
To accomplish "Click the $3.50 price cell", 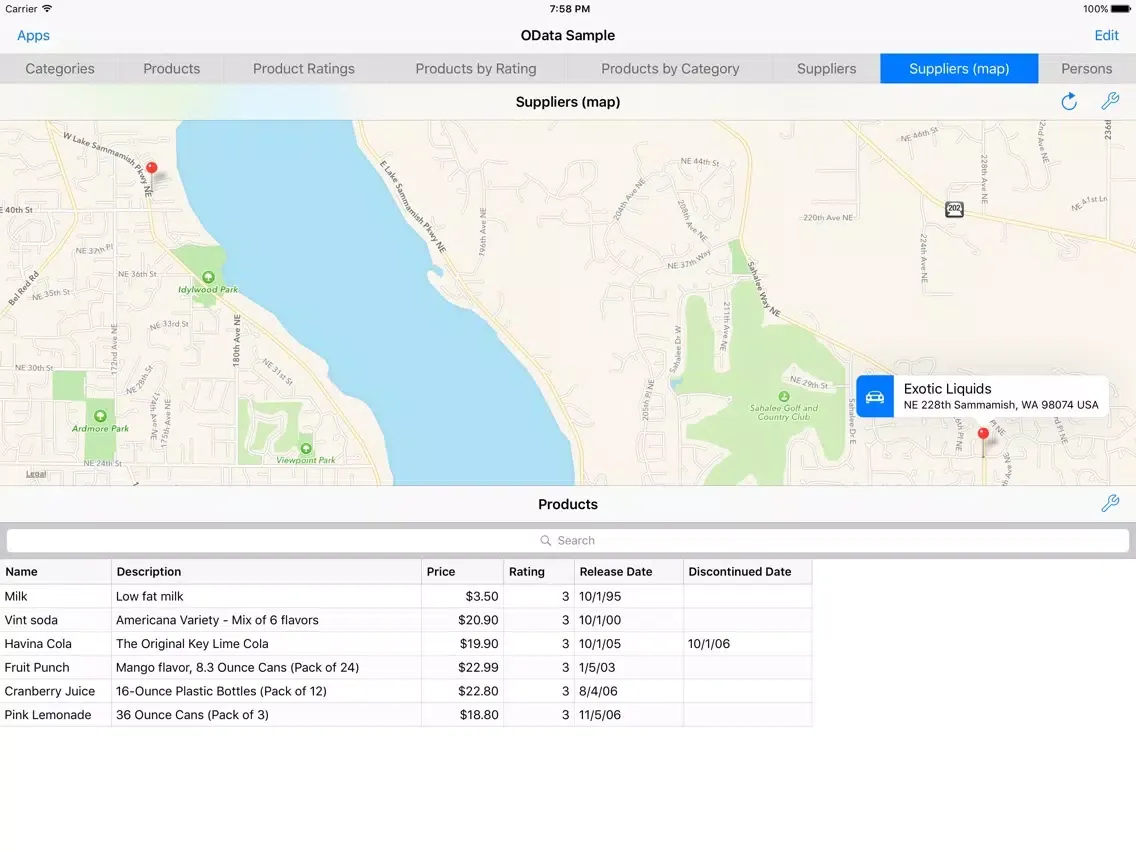I will (x=462, y=596).
